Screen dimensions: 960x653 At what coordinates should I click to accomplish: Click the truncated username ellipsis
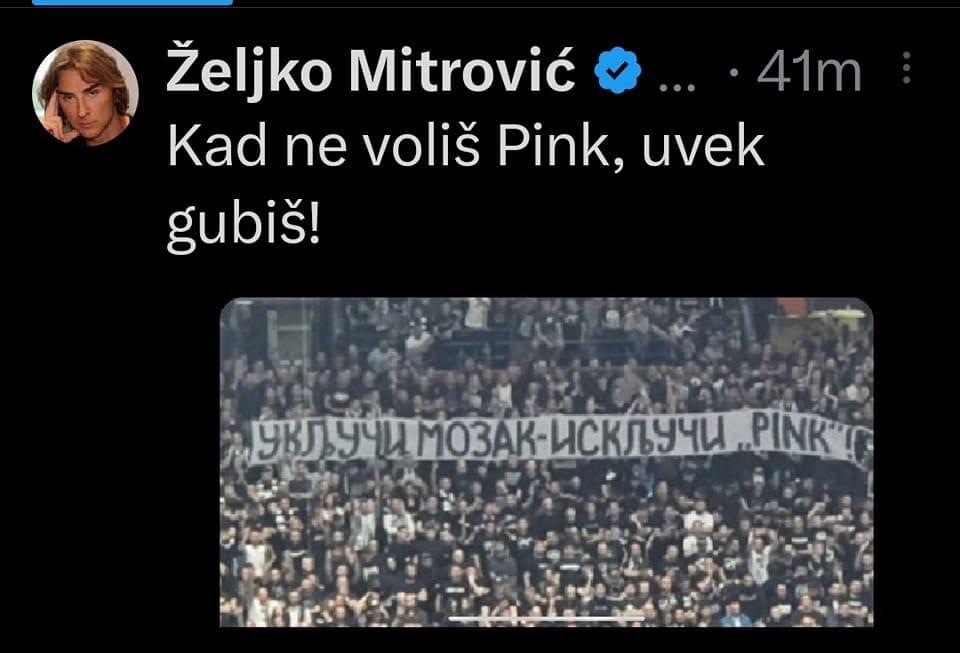[x=677, y=86]
